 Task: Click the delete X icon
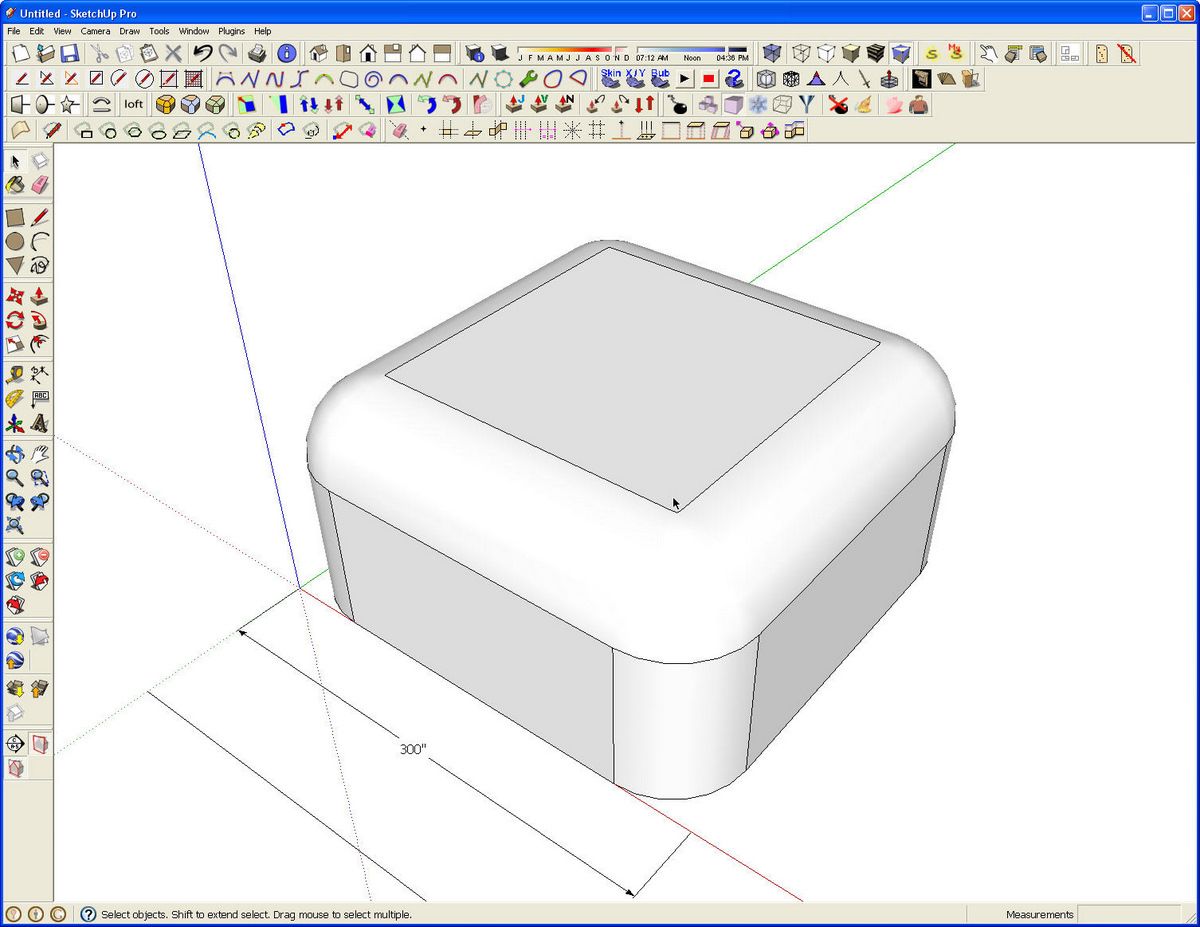(x=174, y=53)
